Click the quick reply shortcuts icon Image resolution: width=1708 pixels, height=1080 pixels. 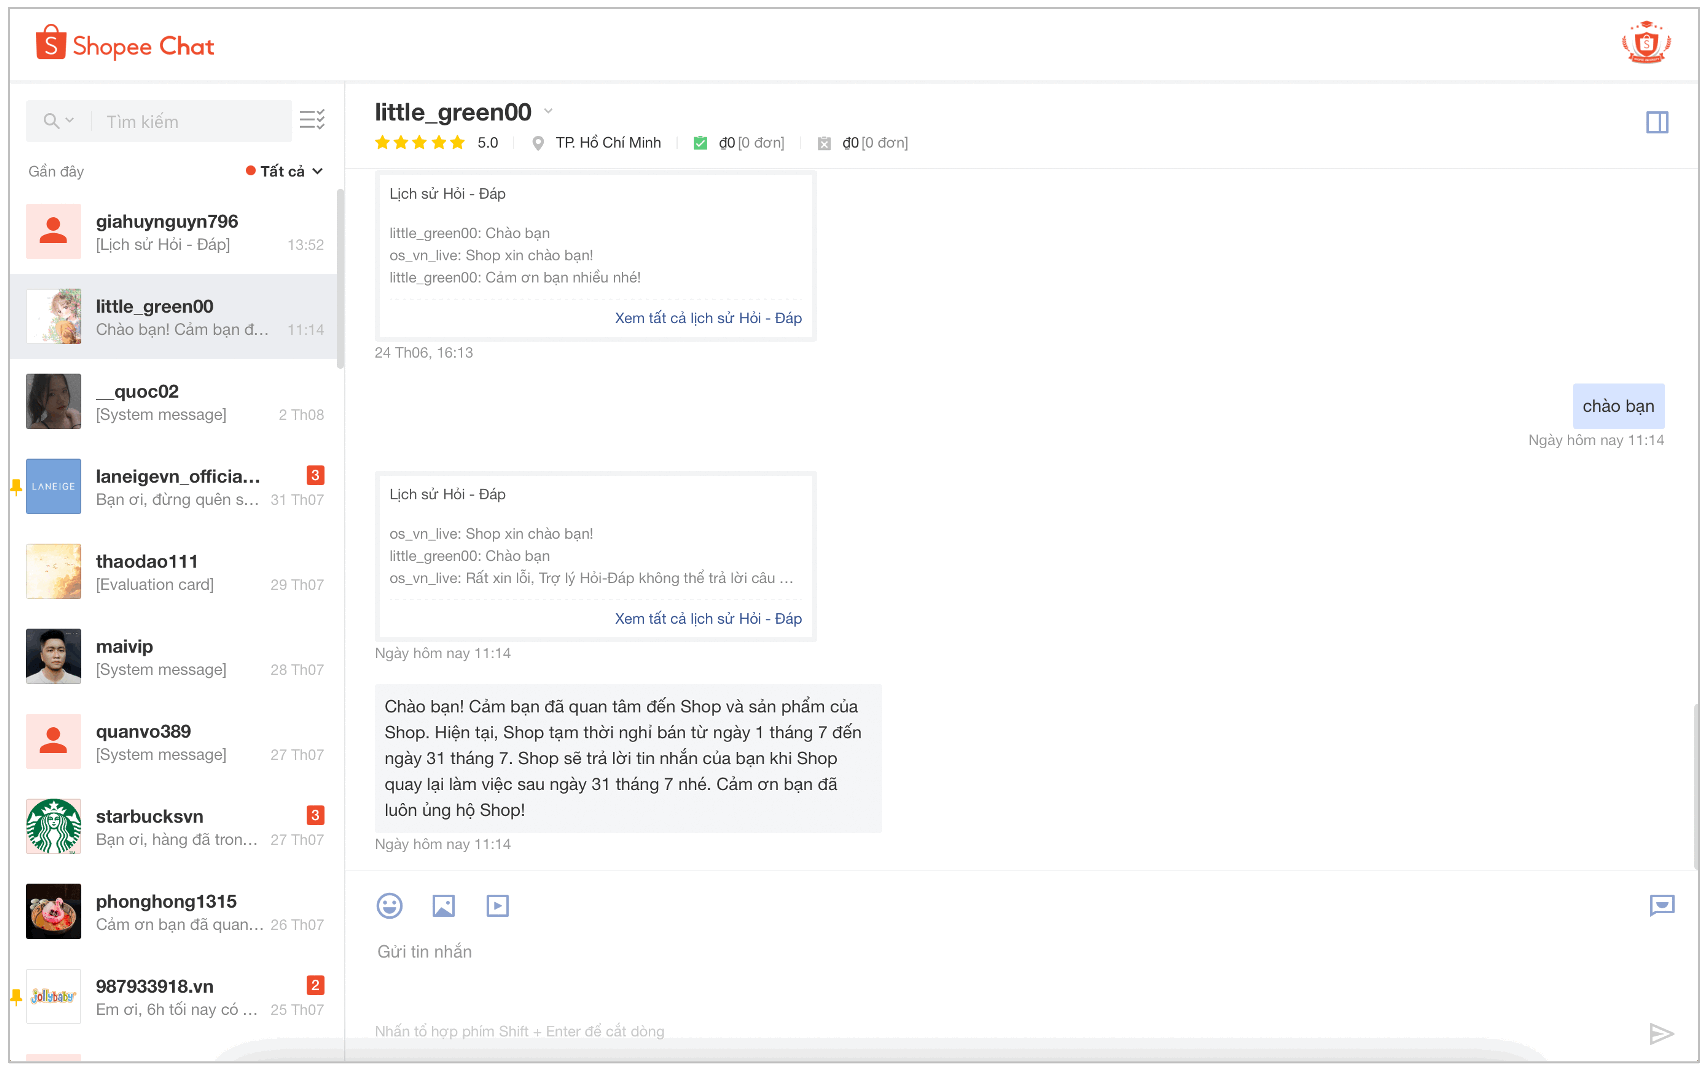[1662, 906]
